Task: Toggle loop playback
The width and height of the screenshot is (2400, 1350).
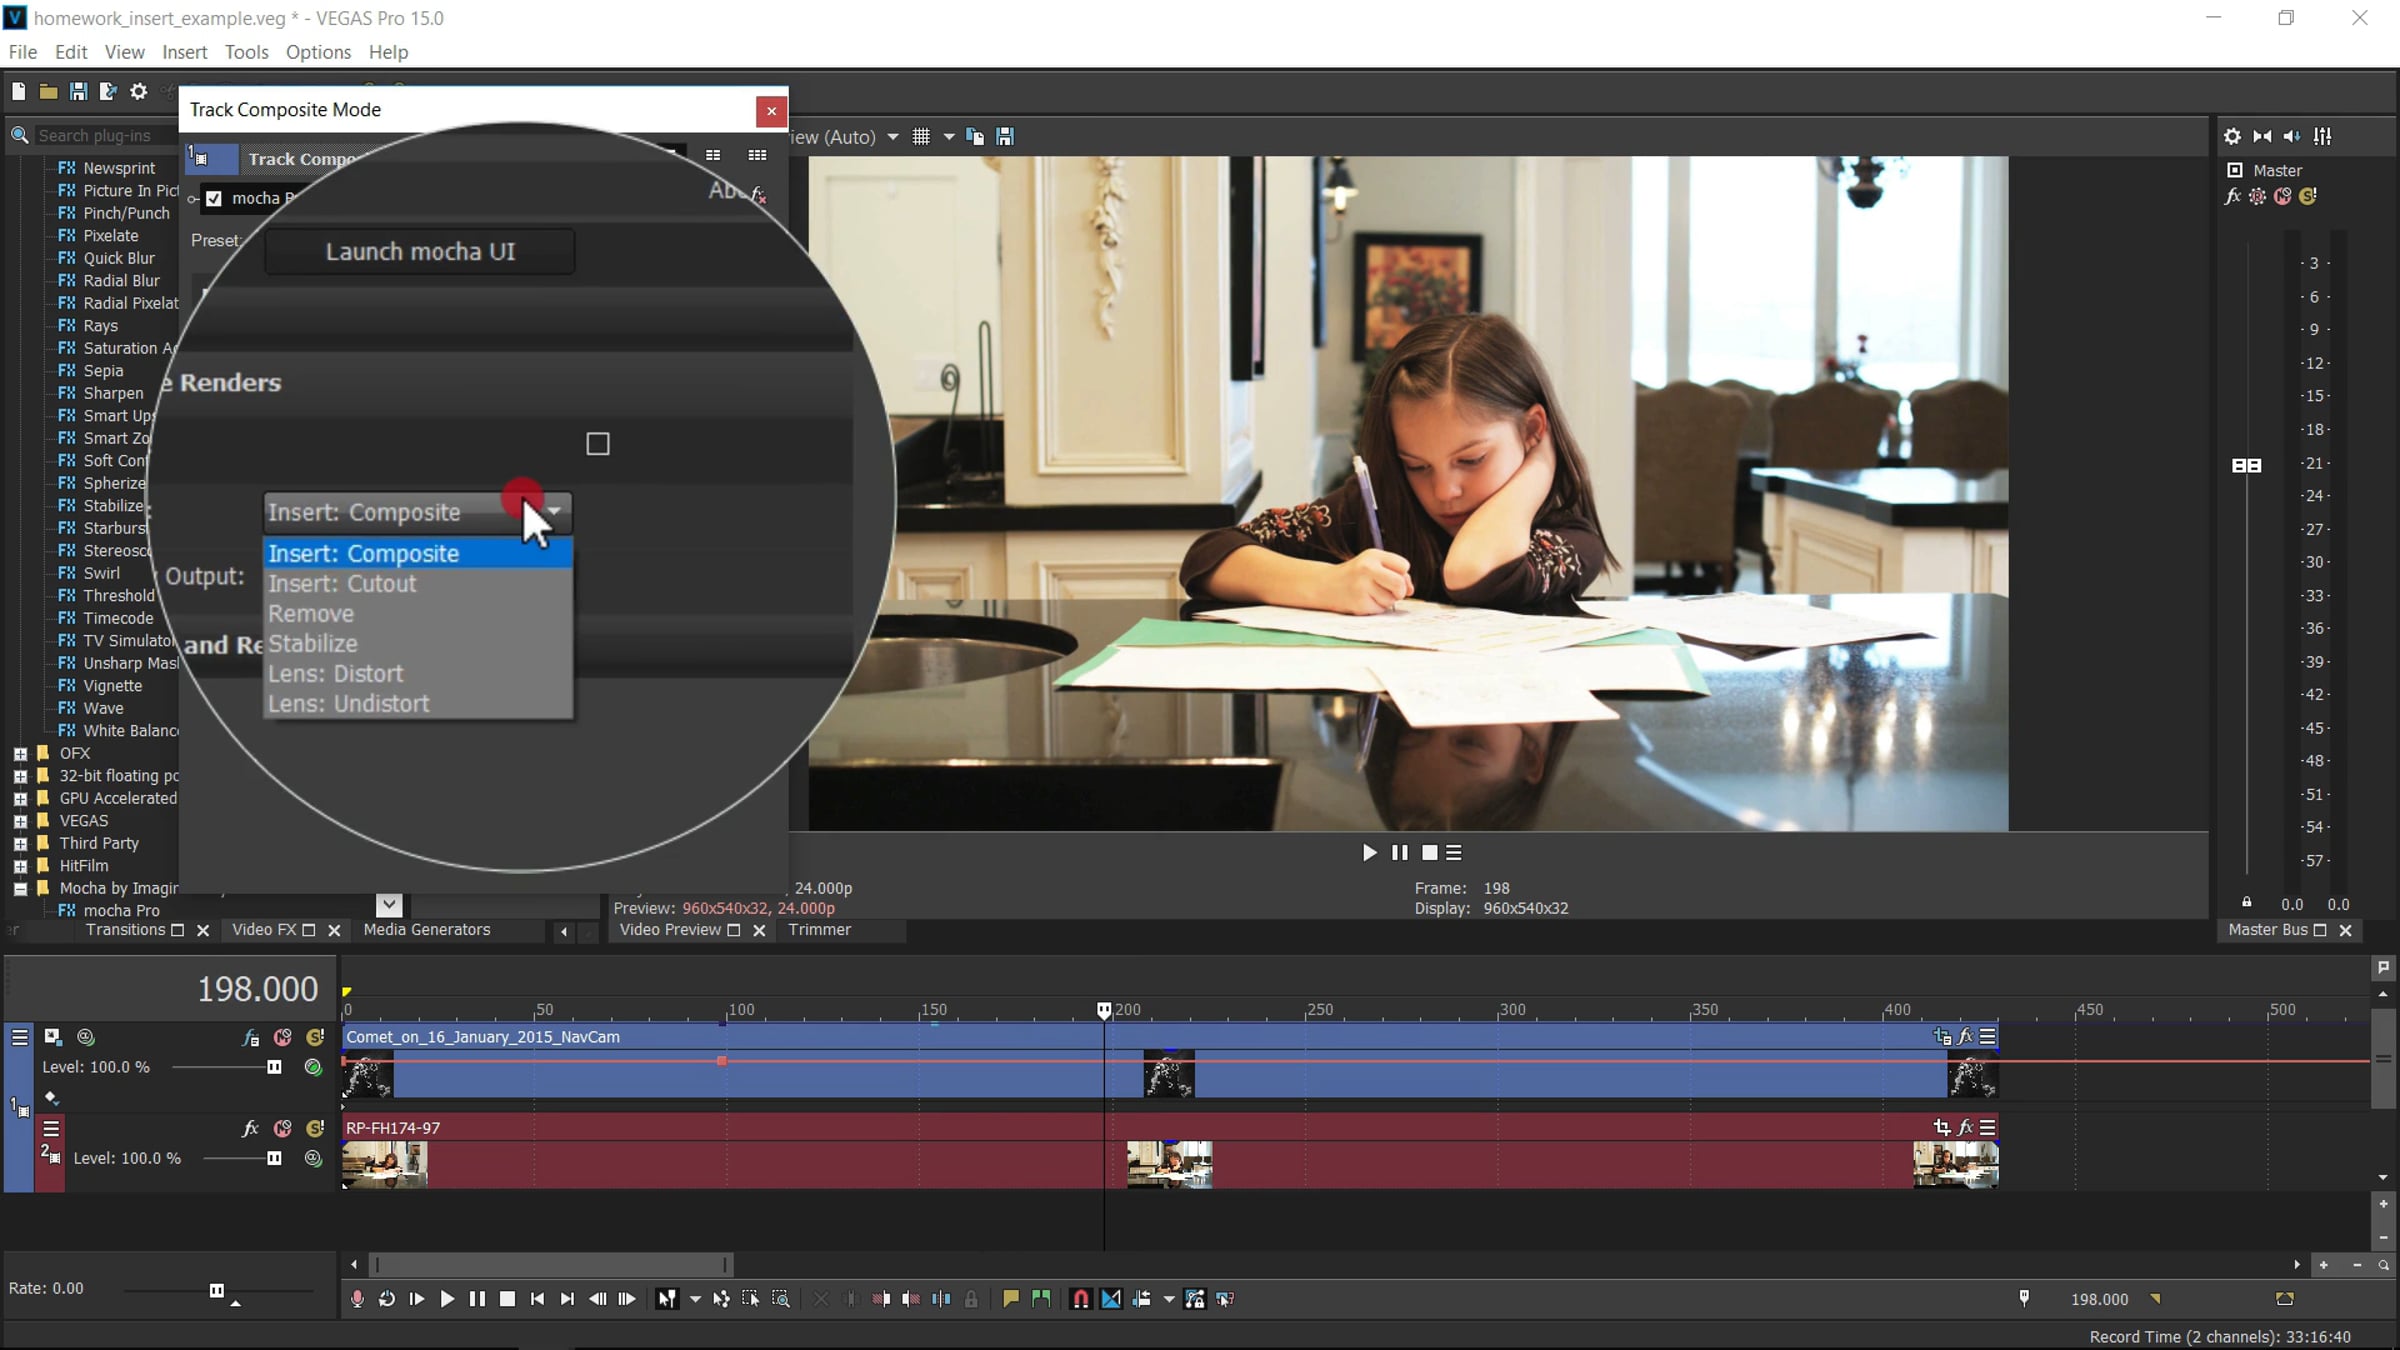Action: point(387,1299)
